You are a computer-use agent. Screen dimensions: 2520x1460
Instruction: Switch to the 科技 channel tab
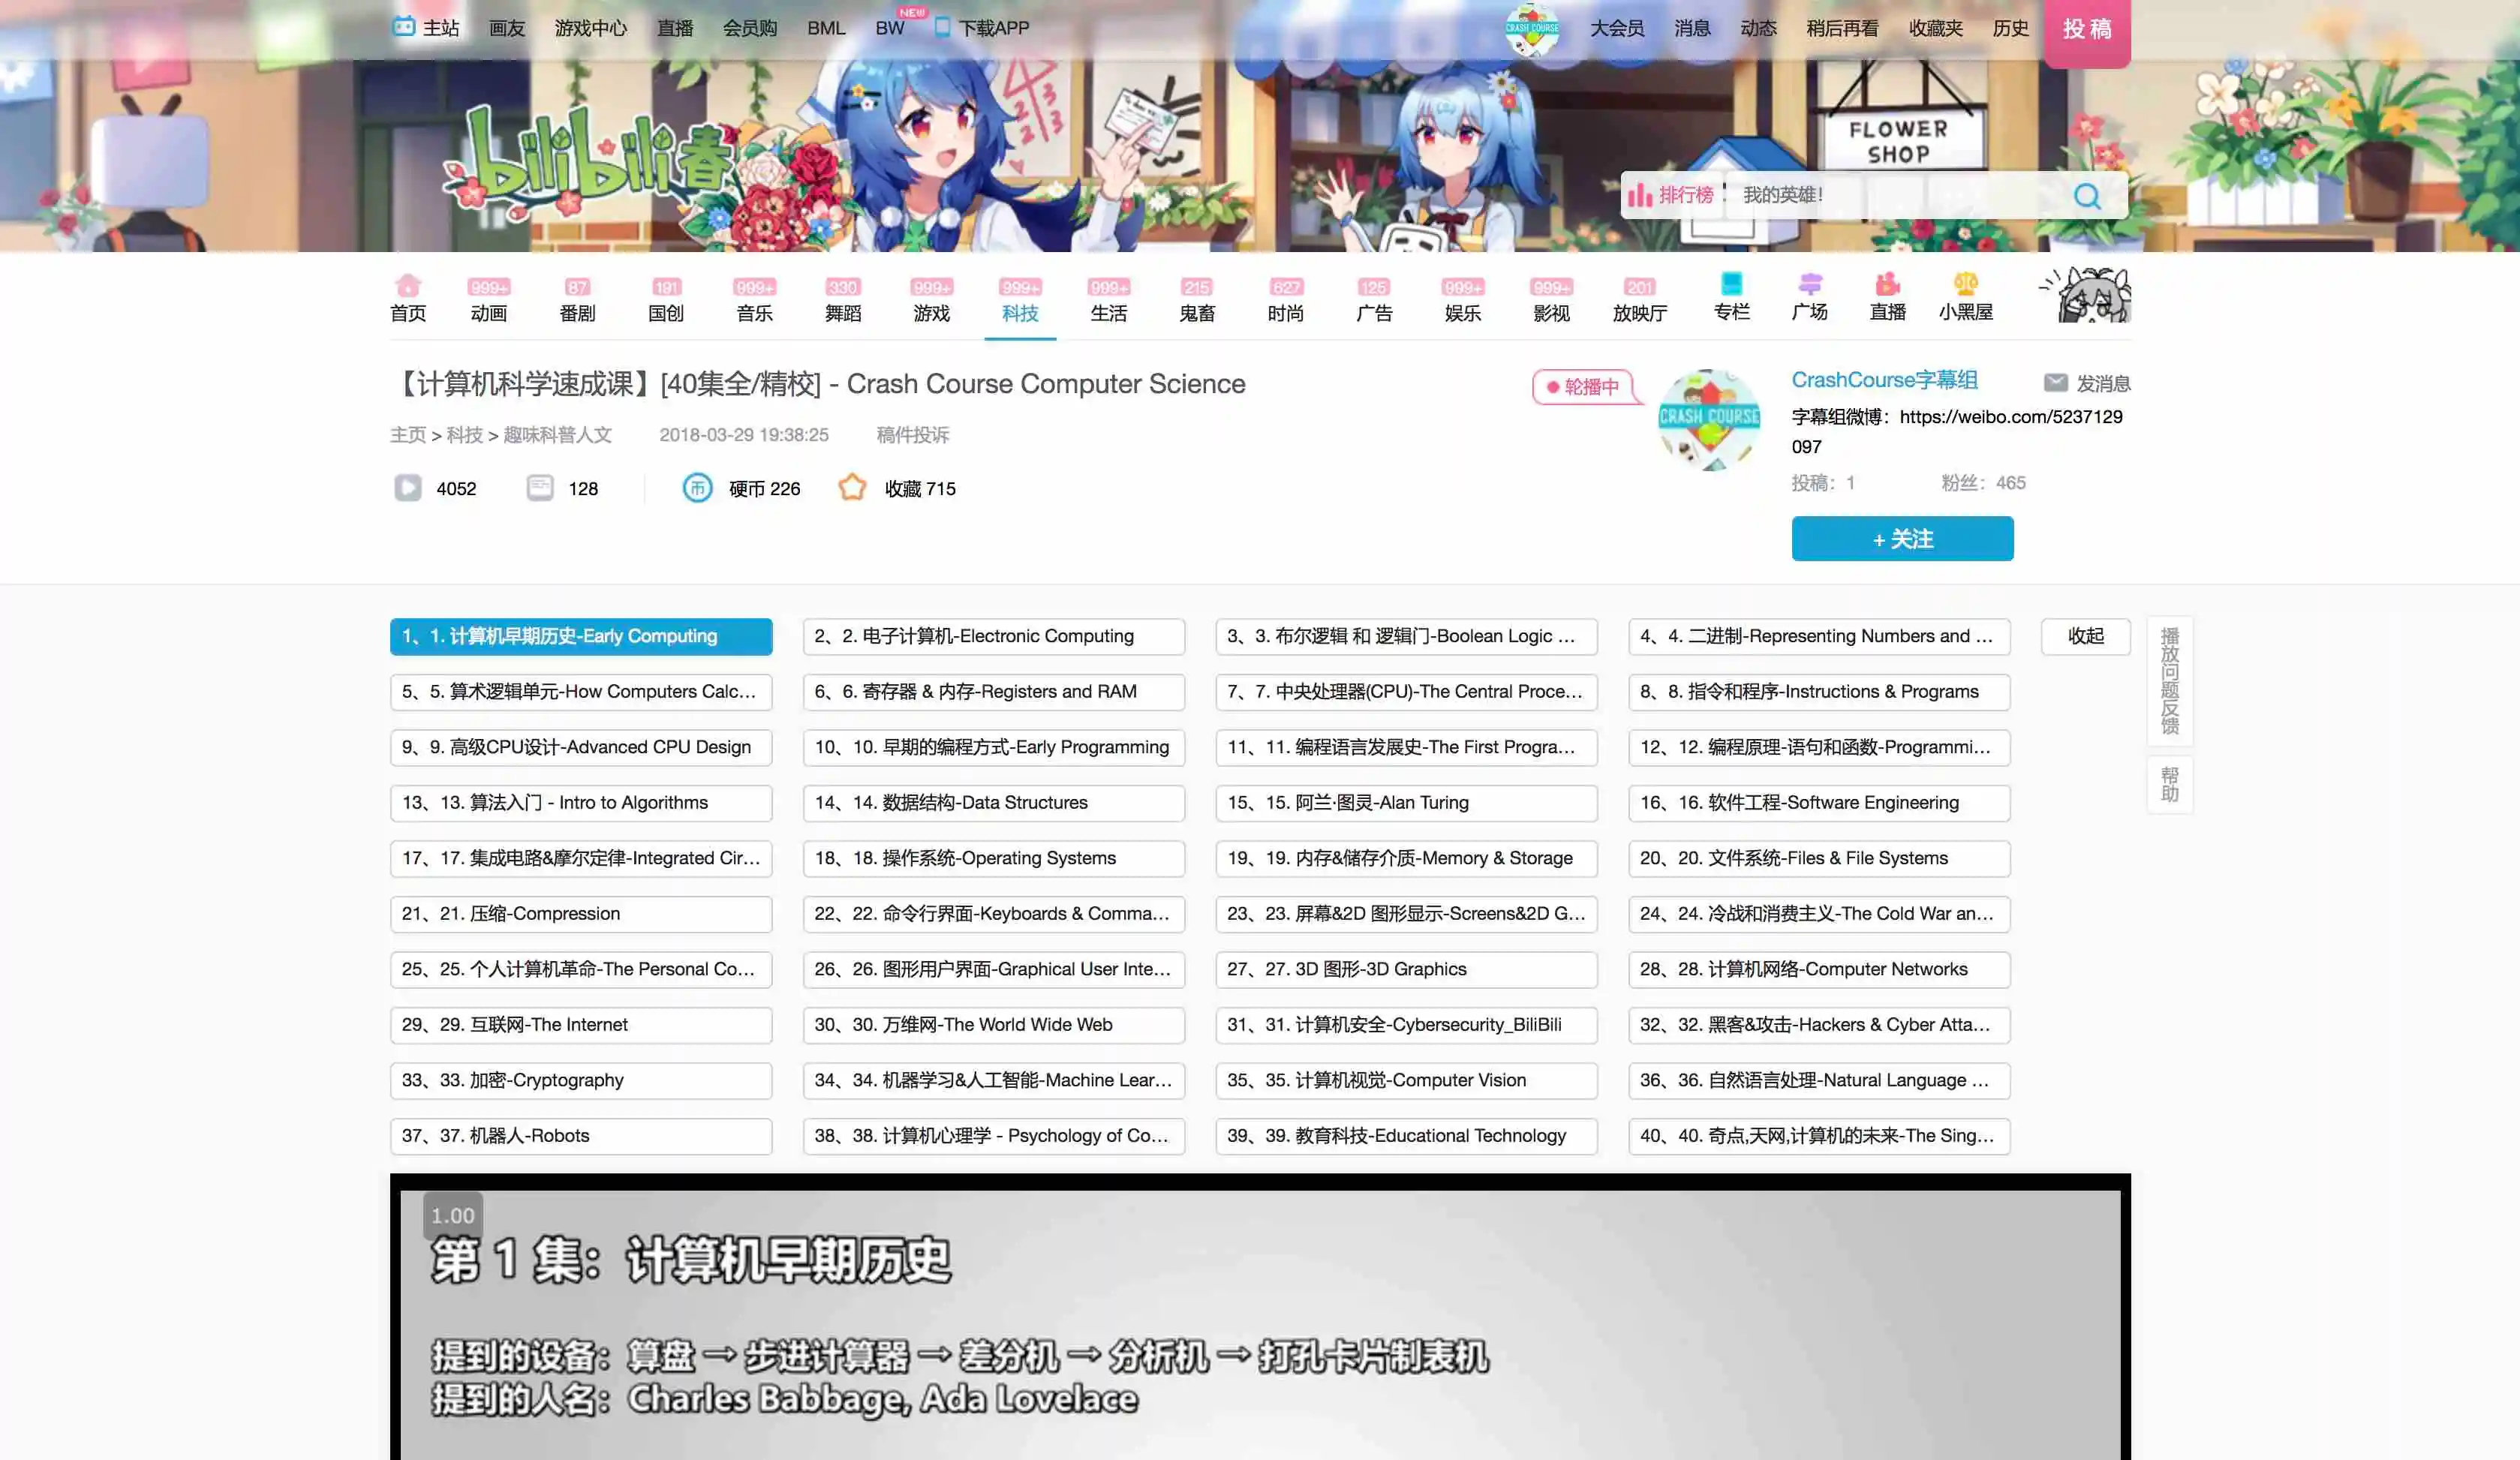(1020, 312)
